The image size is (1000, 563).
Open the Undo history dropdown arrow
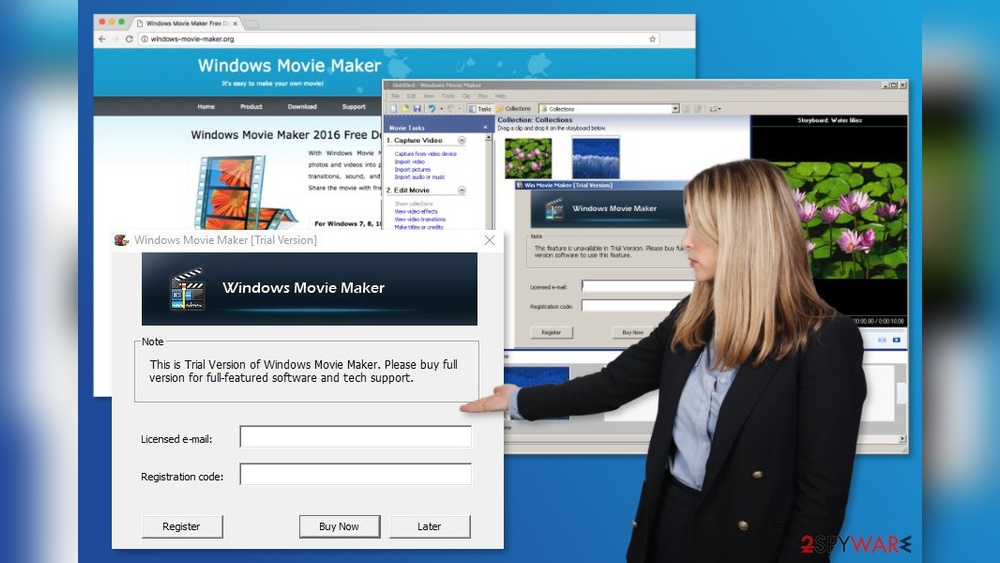click(x=441, y=109)
